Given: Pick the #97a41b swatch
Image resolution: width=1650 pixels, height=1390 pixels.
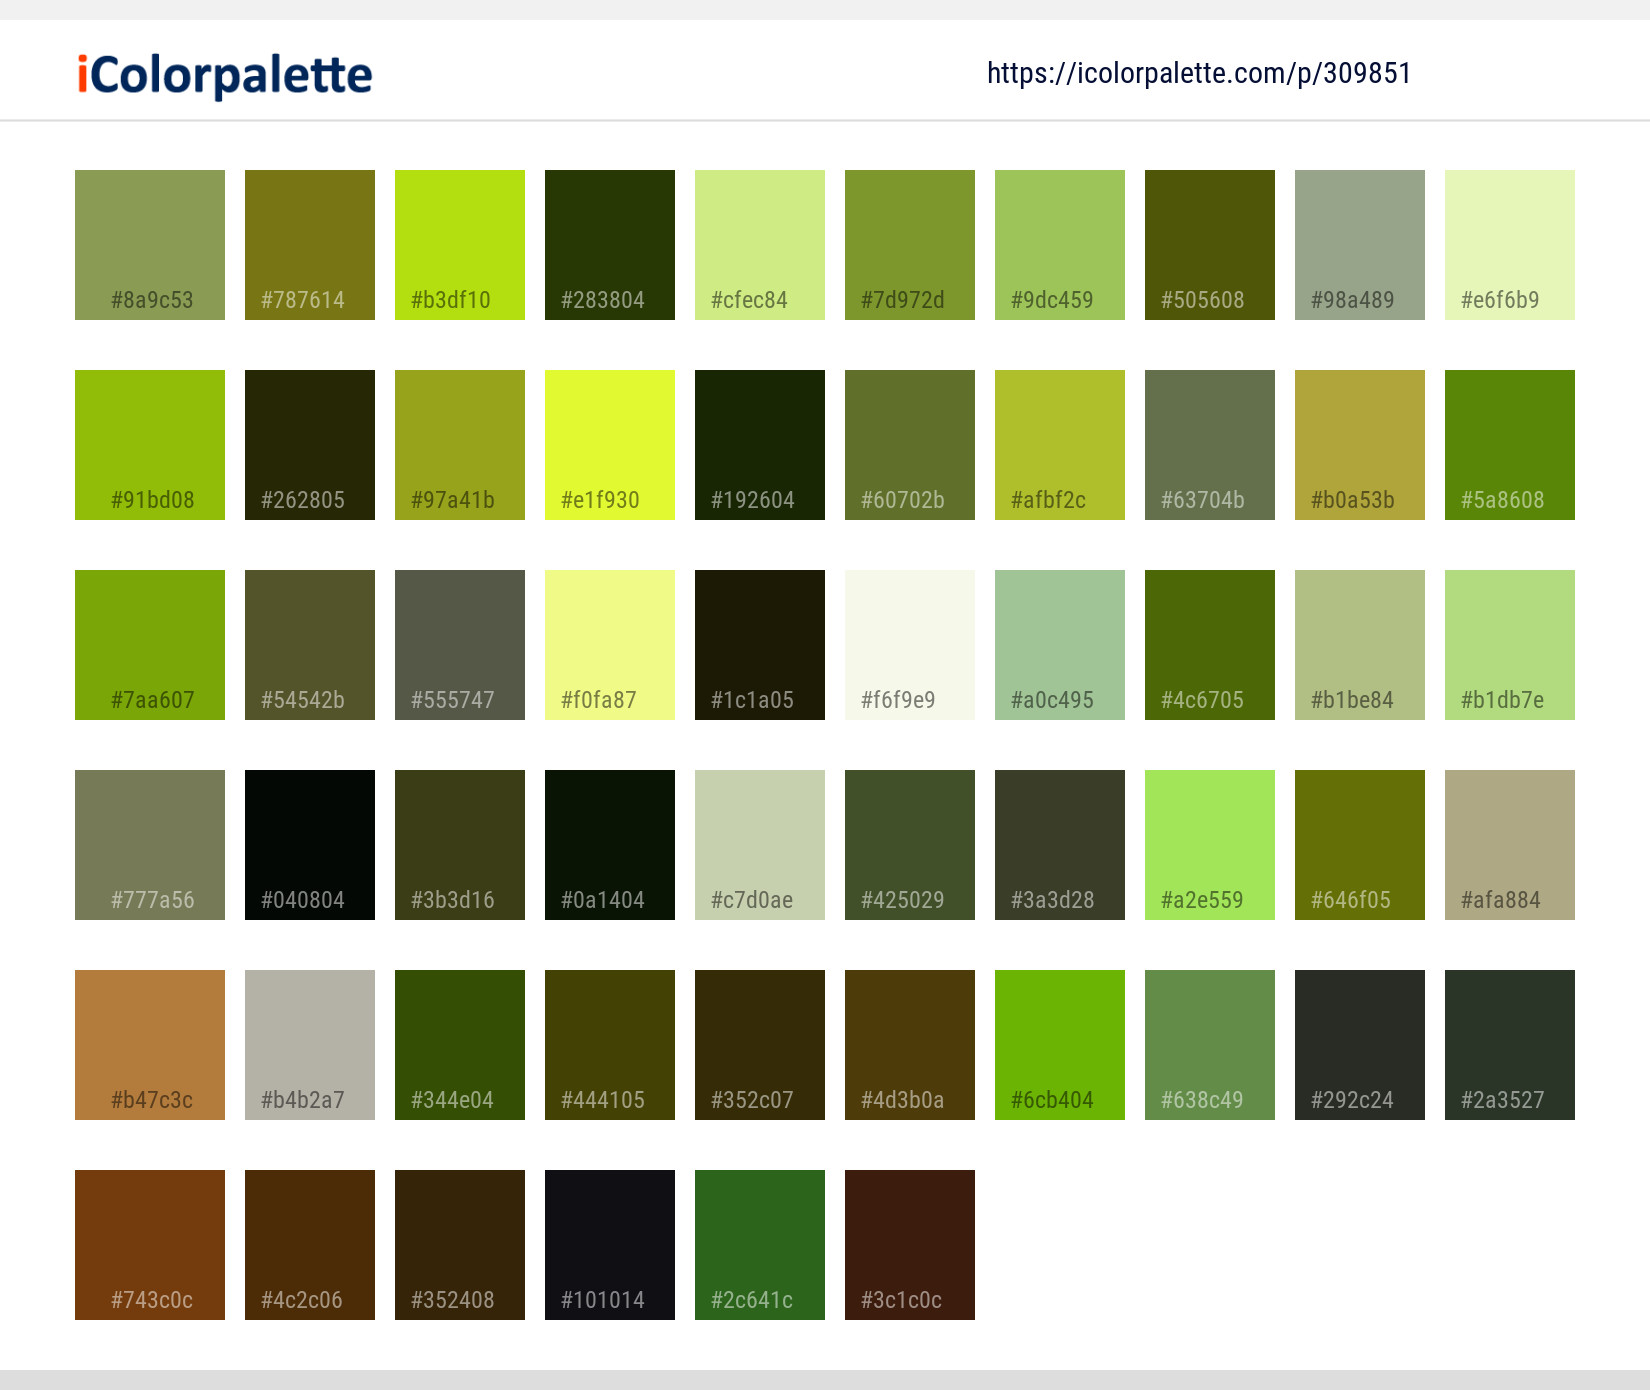Looking at the screenshot, I should coord(460,445).
